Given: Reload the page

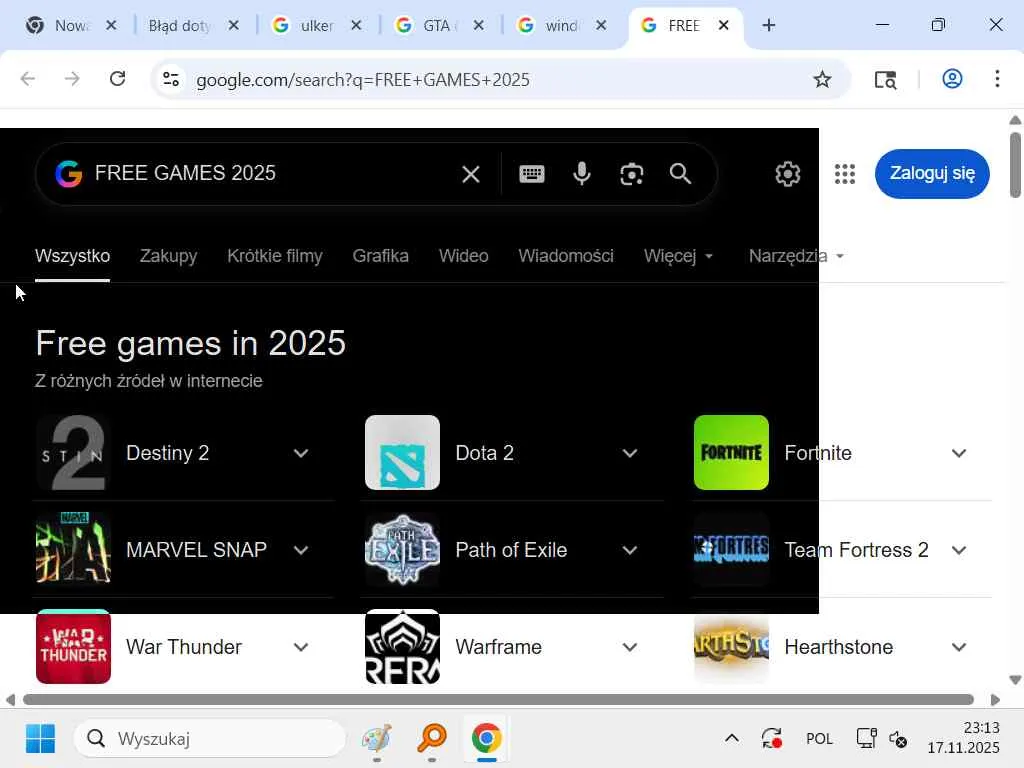Looking at the screenshot, I should click(118, 79).
